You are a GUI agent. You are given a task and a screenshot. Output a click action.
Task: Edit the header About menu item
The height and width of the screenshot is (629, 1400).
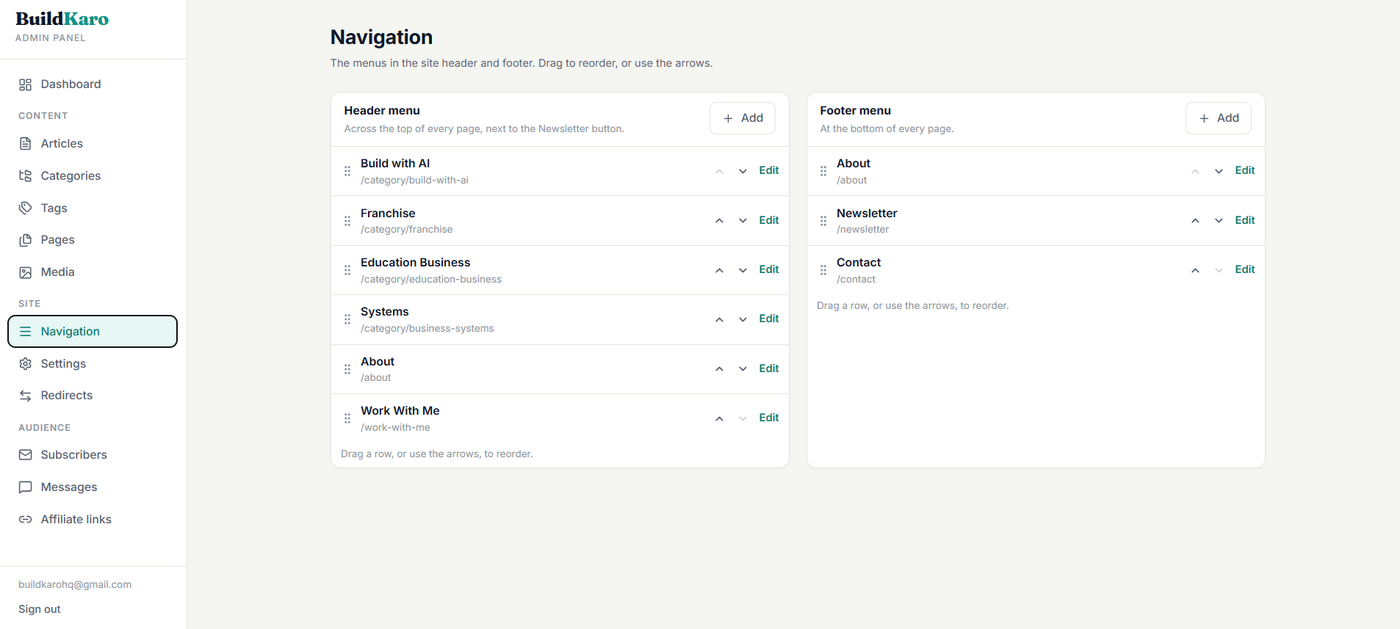pos(768,369)
